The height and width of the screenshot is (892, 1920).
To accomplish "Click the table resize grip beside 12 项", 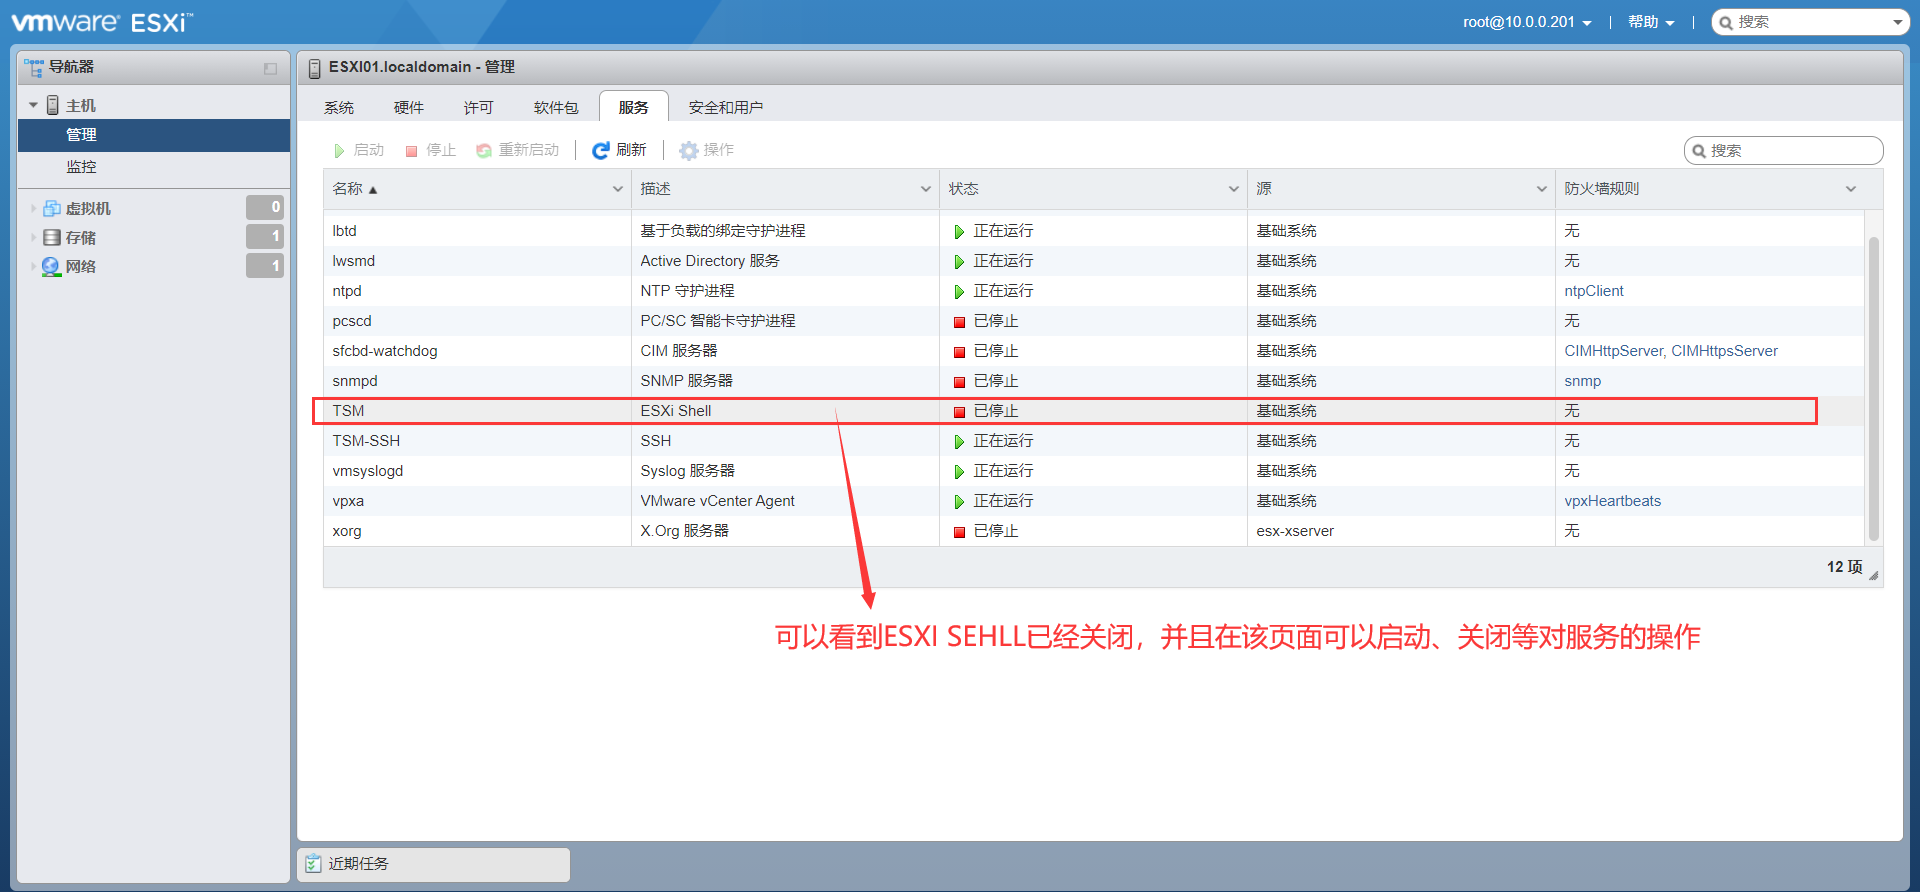I will pos(1873,575).
